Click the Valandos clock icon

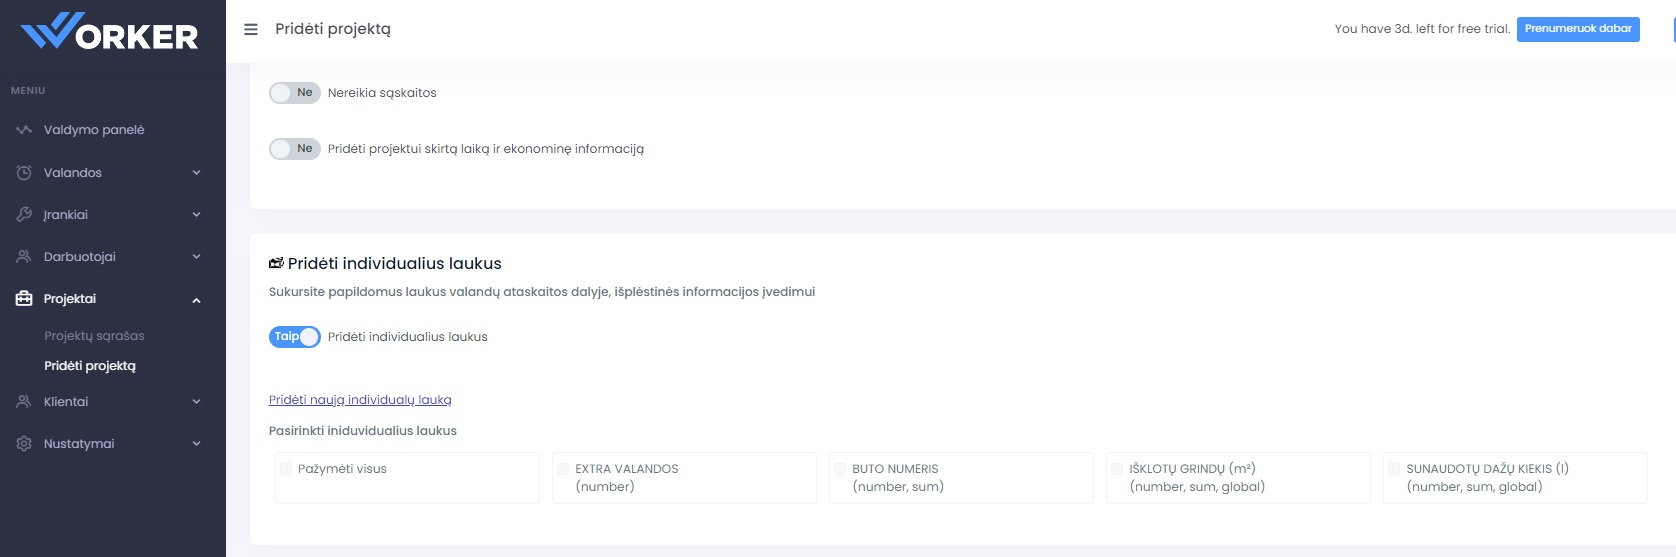pyautogui.click(x=24, y=173)
